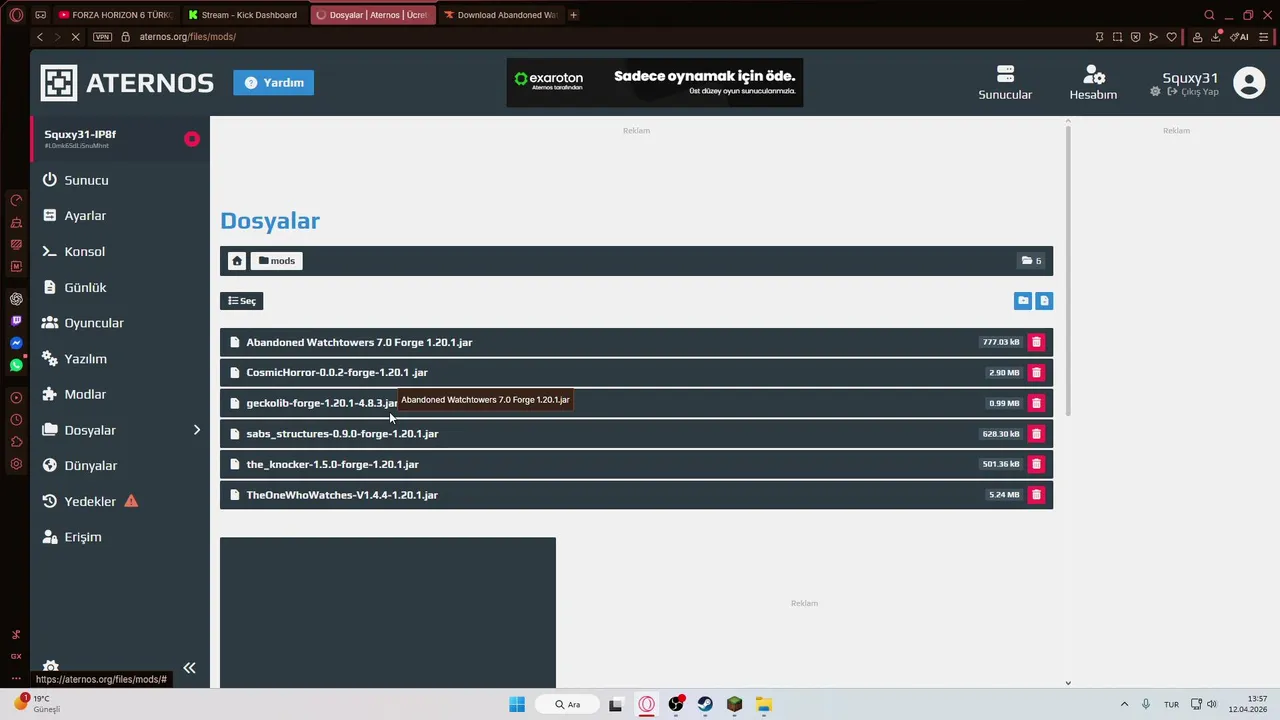Open Twitch in the Opera sidebar
The image size is (1280, 720).
point(16,321)
